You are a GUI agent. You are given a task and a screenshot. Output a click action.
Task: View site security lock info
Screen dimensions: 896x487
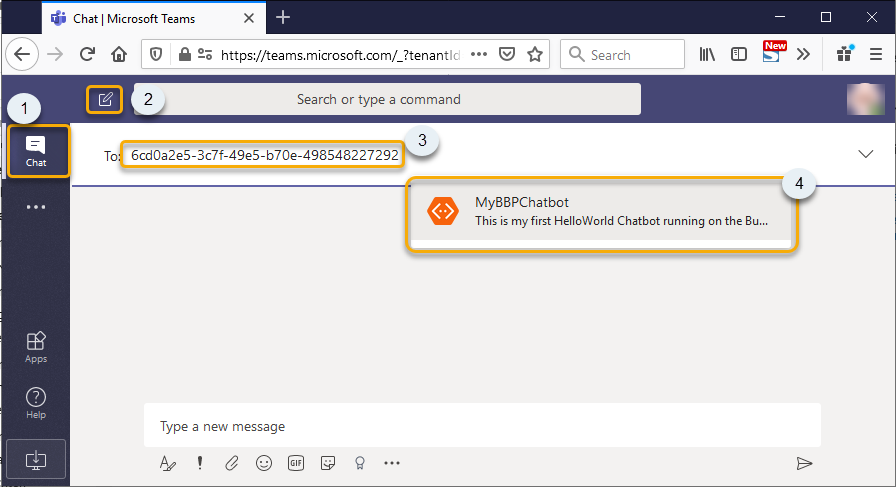(184, 54)
